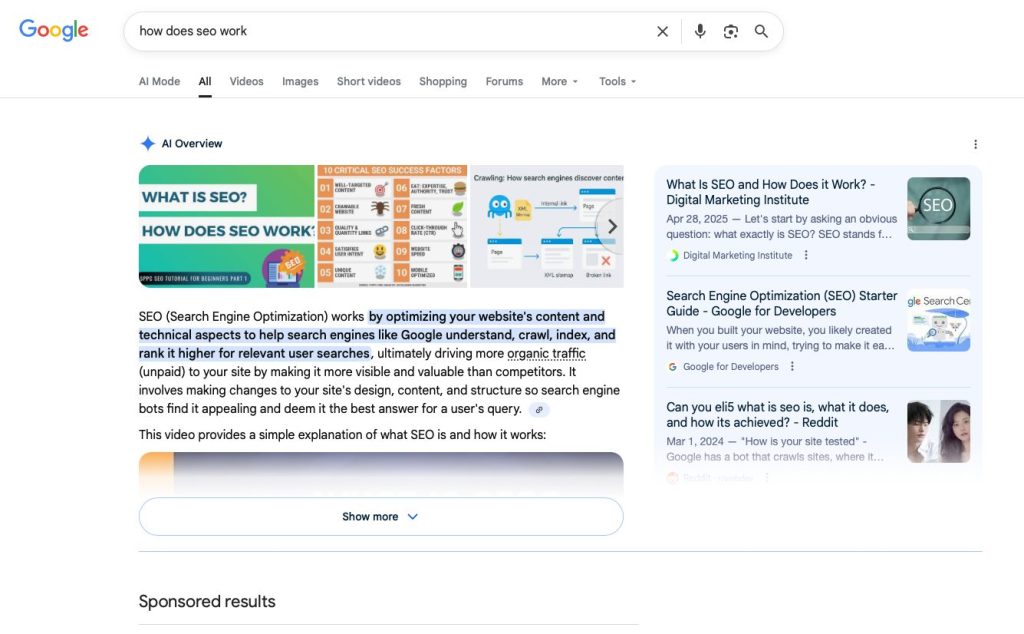
Task: Expand AI Overview with Show more
Action: coord(381,516)
